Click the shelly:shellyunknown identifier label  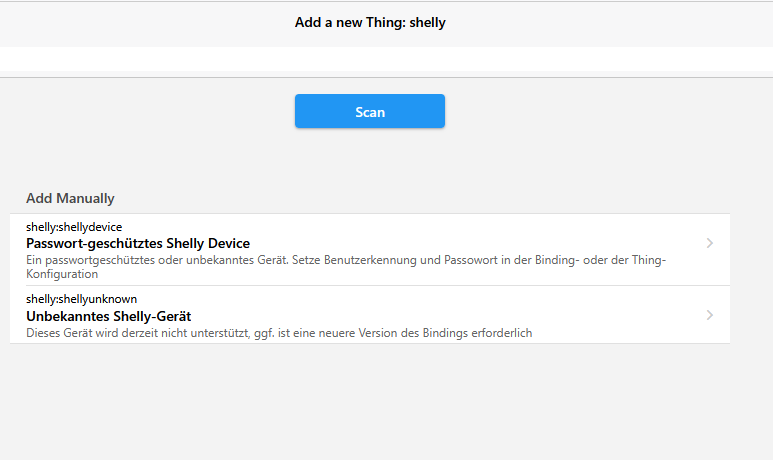[x=81, y=299]
